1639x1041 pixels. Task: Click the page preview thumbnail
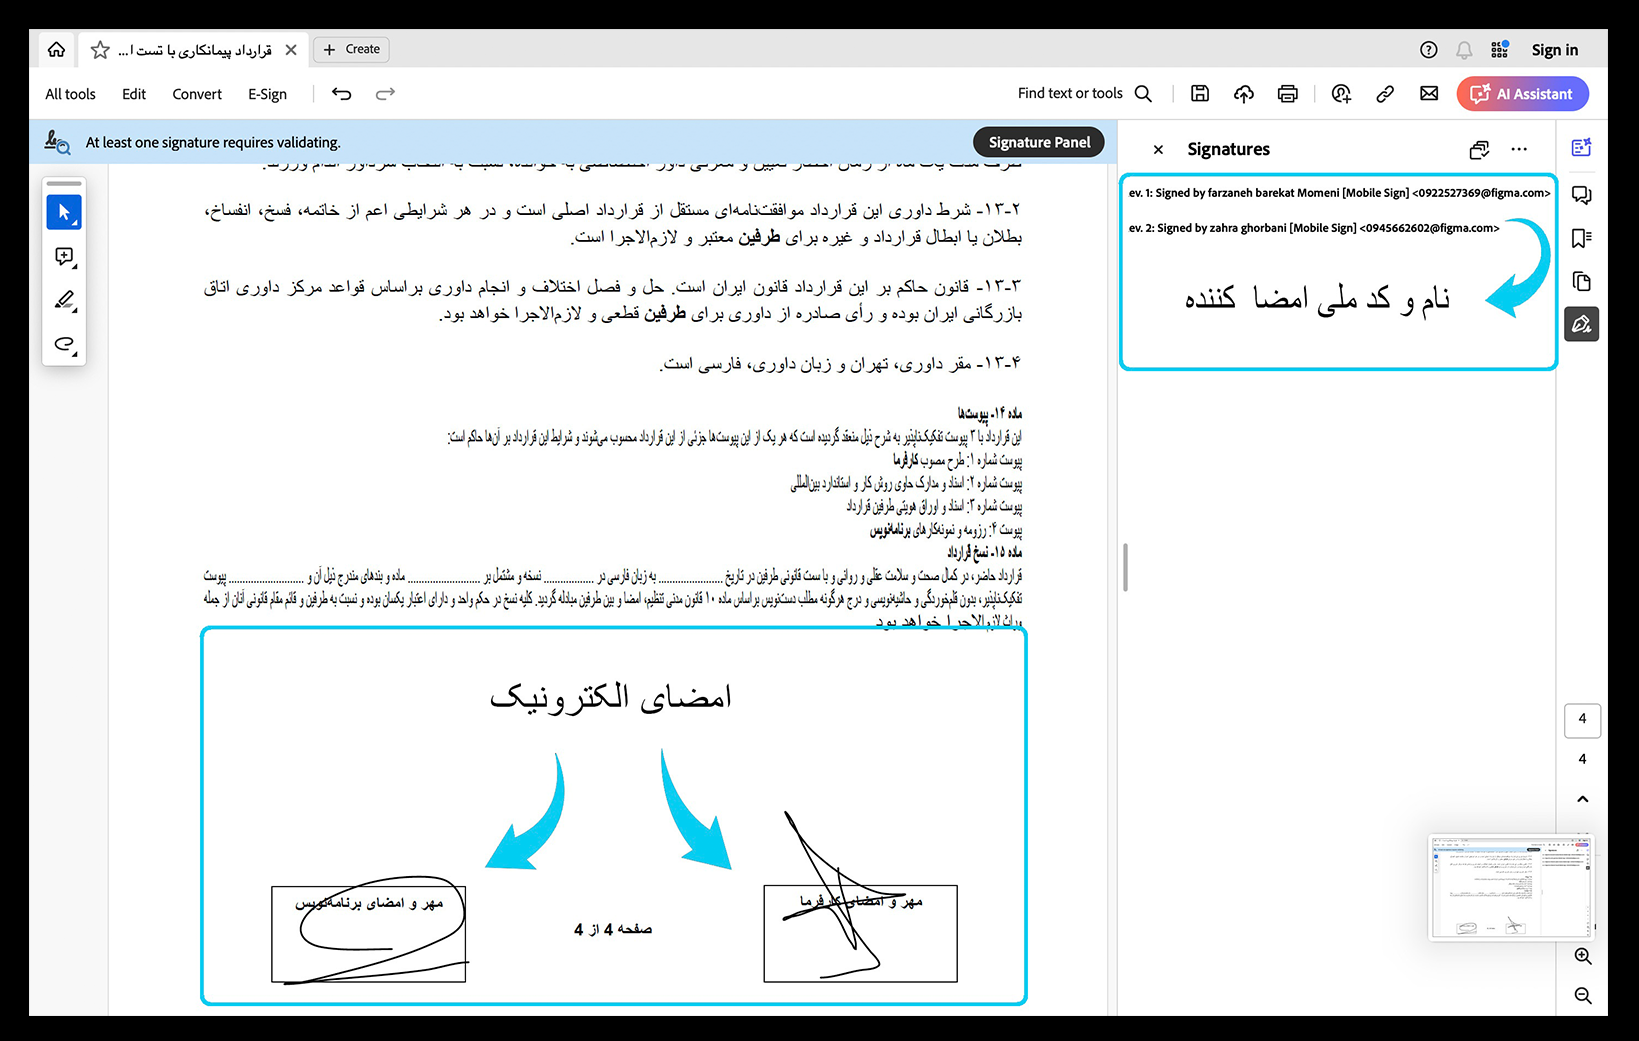[1511, 888]
